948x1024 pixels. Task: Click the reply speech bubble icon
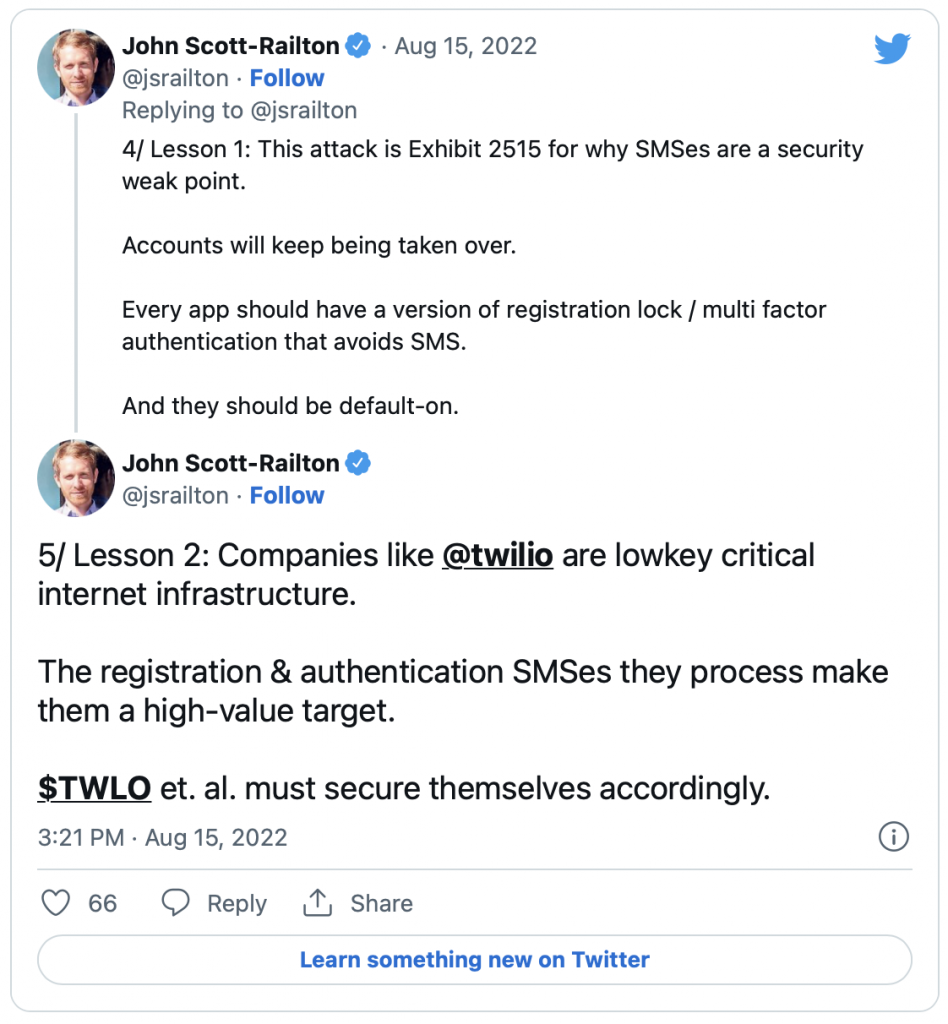point(176,903)
